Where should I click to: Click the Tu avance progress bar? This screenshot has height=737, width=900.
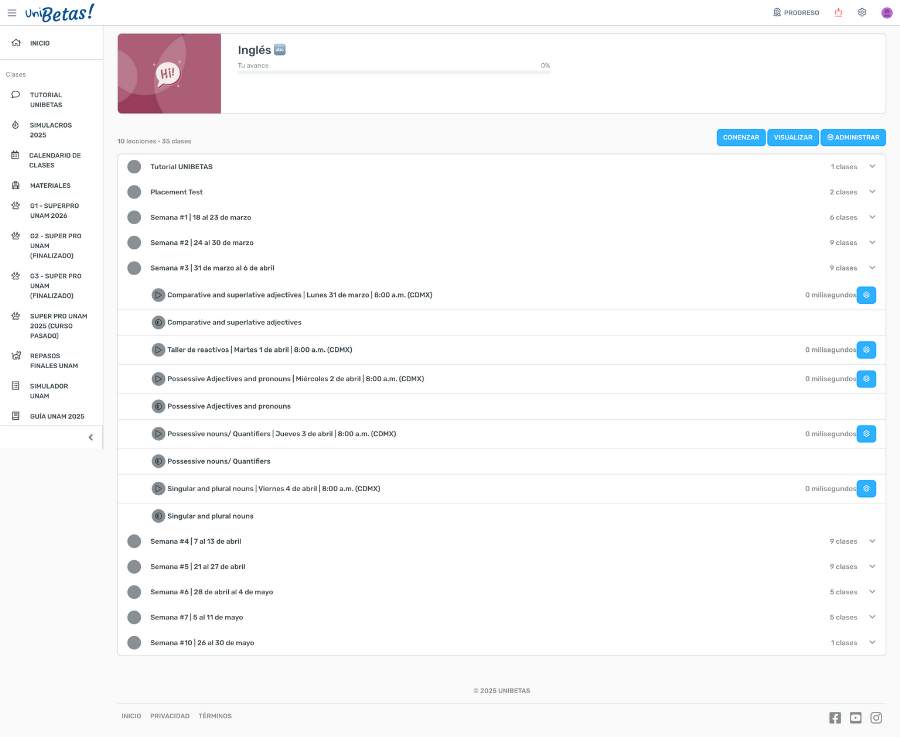pyautogui.click(x=393, y=72)
